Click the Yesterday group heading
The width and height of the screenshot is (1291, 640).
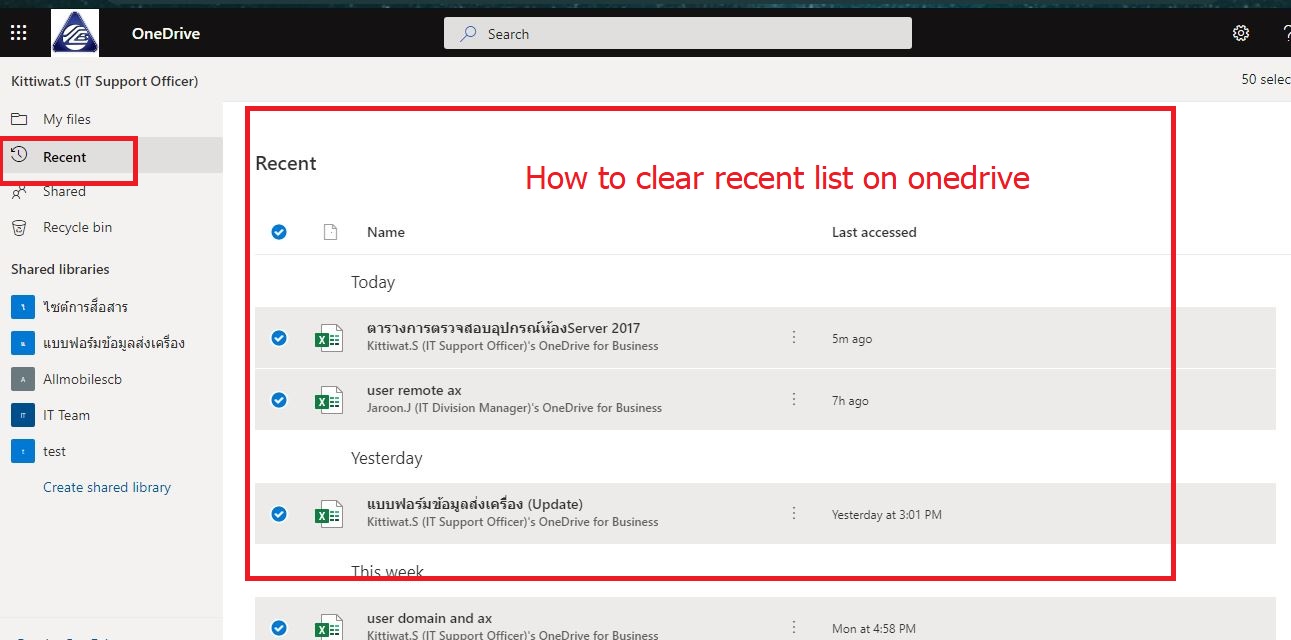coord(387,458)
